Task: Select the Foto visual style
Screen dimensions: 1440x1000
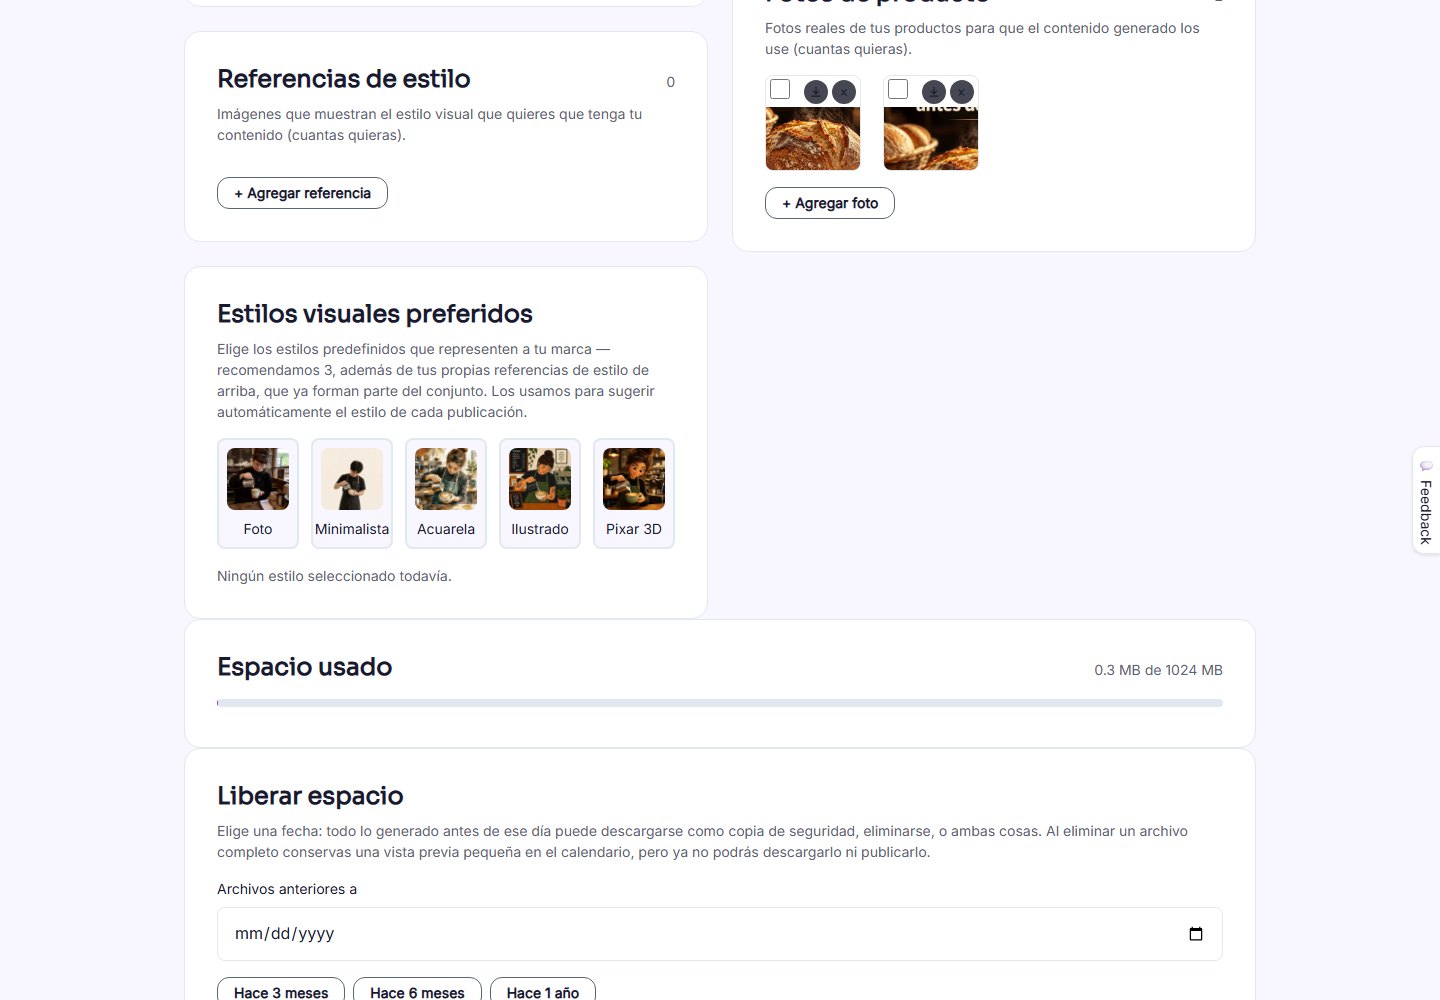Action: 258,494
